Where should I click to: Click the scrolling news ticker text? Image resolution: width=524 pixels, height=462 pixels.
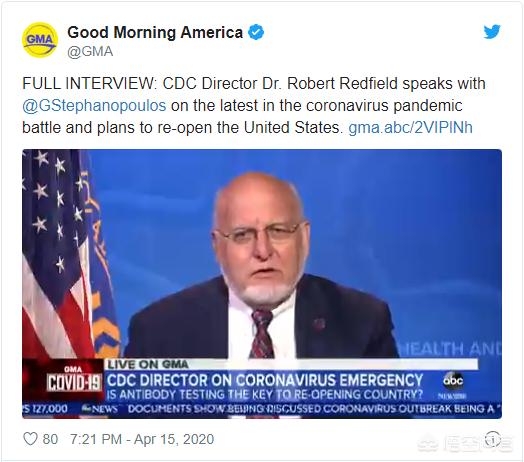click(x=311, y=409)
